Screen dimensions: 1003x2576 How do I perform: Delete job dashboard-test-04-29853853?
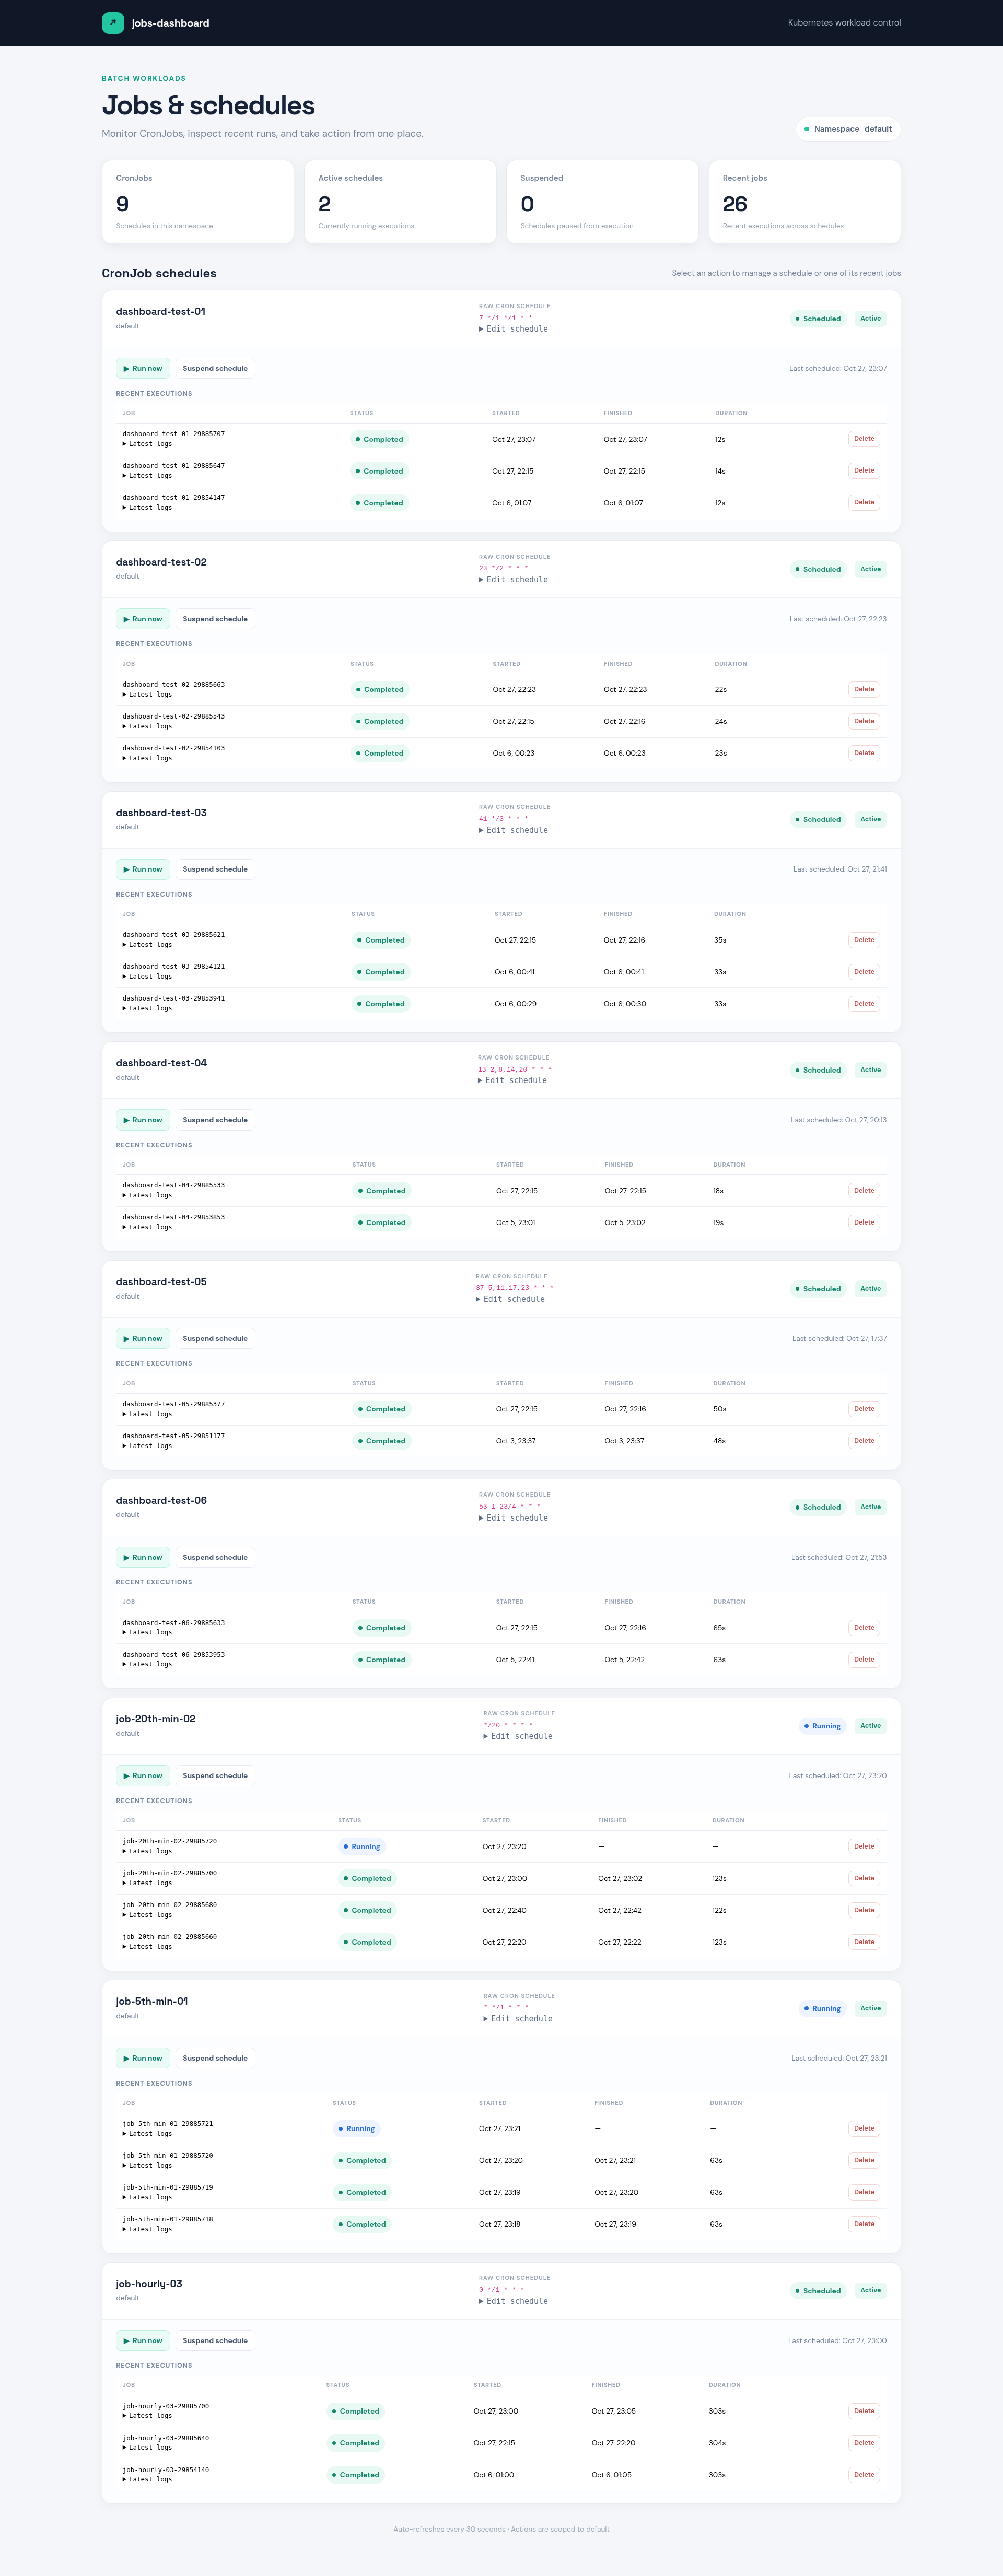coord(864,1222)
